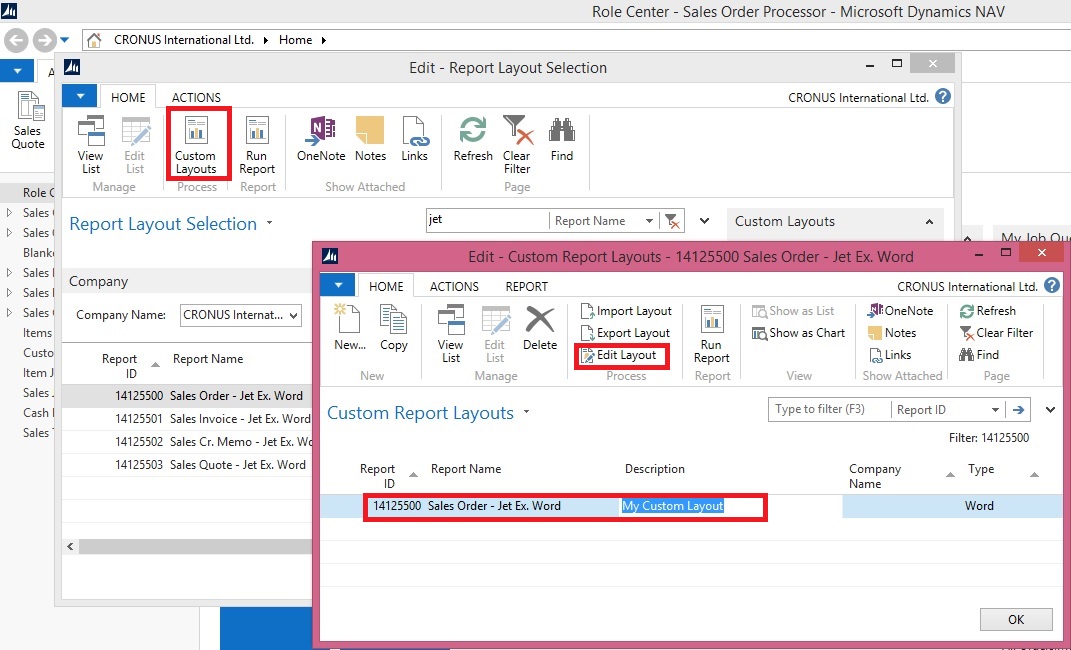
Task: Click the Copy layout icon
Action: pos(393,328)
